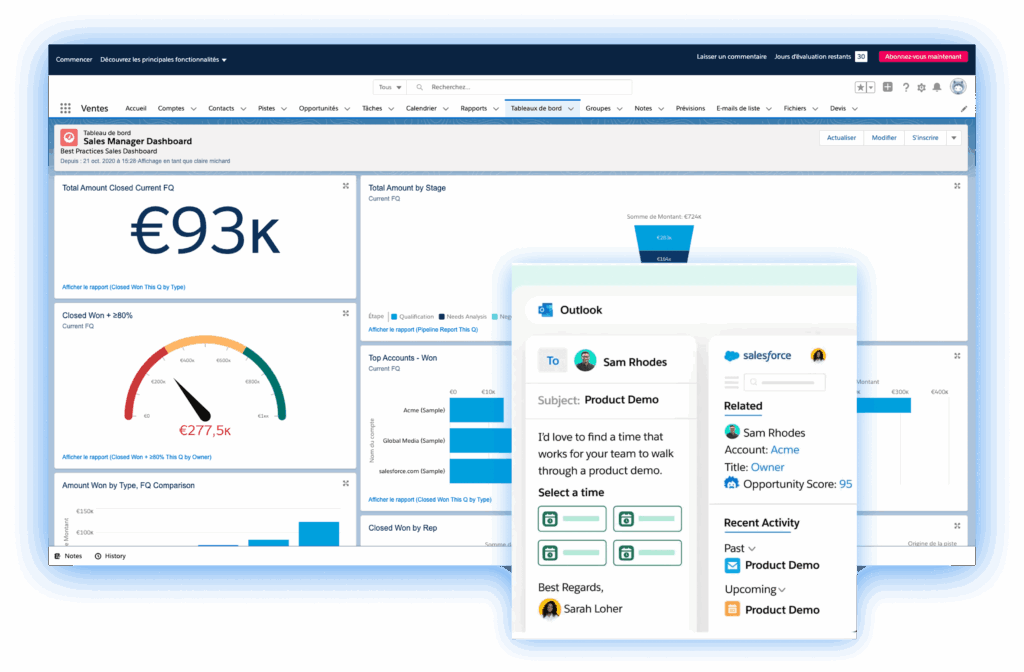Click the pencil icon to edit navigation
The width and height of the screenshot is (1024, 672).
(x=964, y=108)
